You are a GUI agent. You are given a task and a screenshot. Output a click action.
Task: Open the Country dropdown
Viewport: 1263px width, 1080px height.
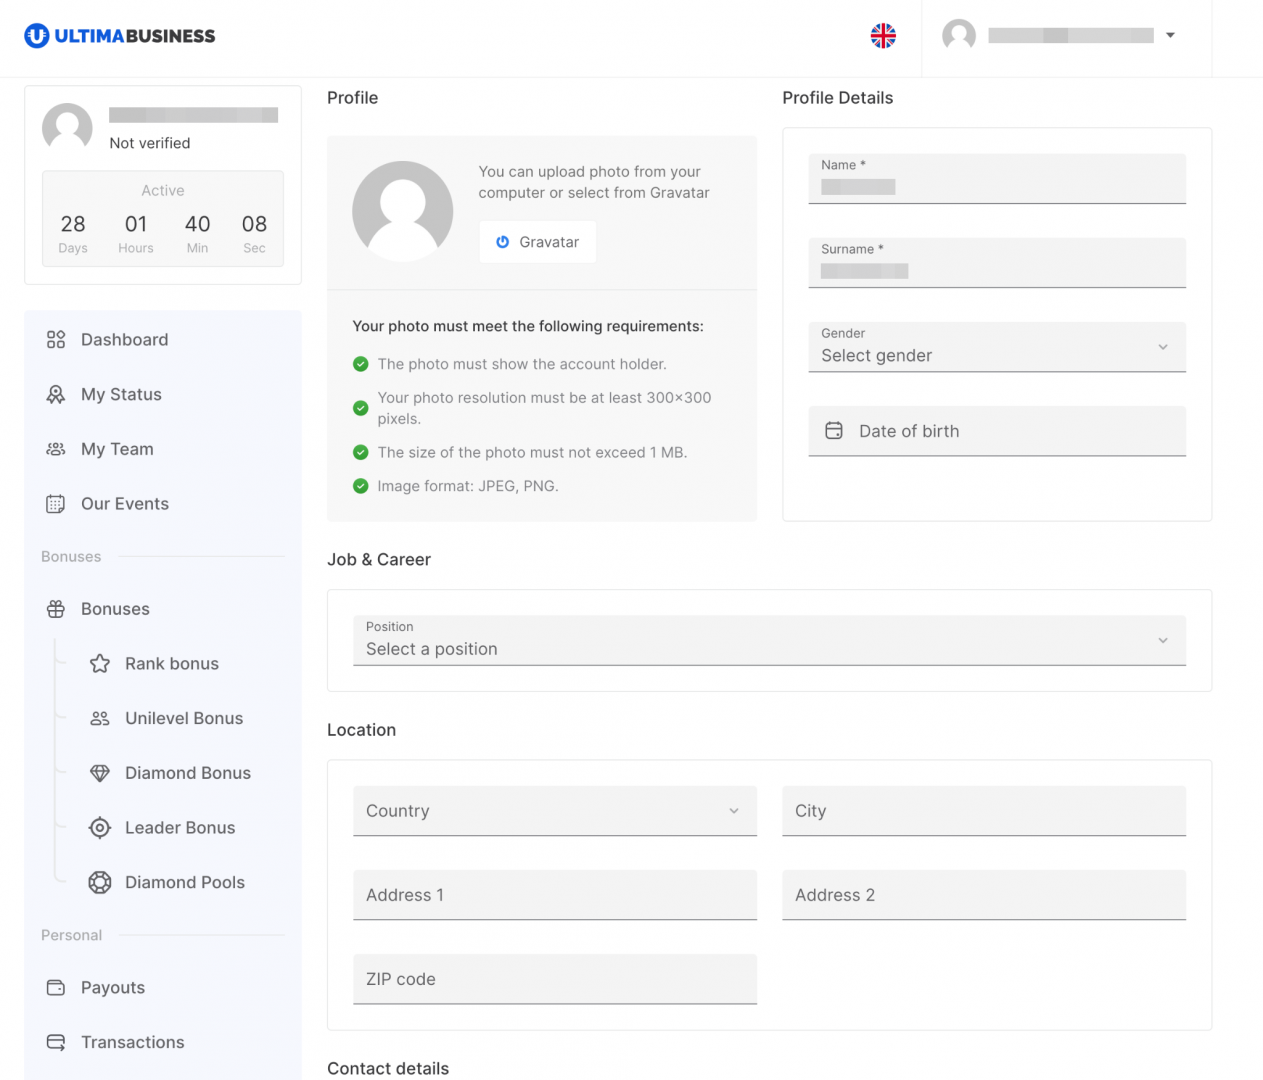(554, 811)
